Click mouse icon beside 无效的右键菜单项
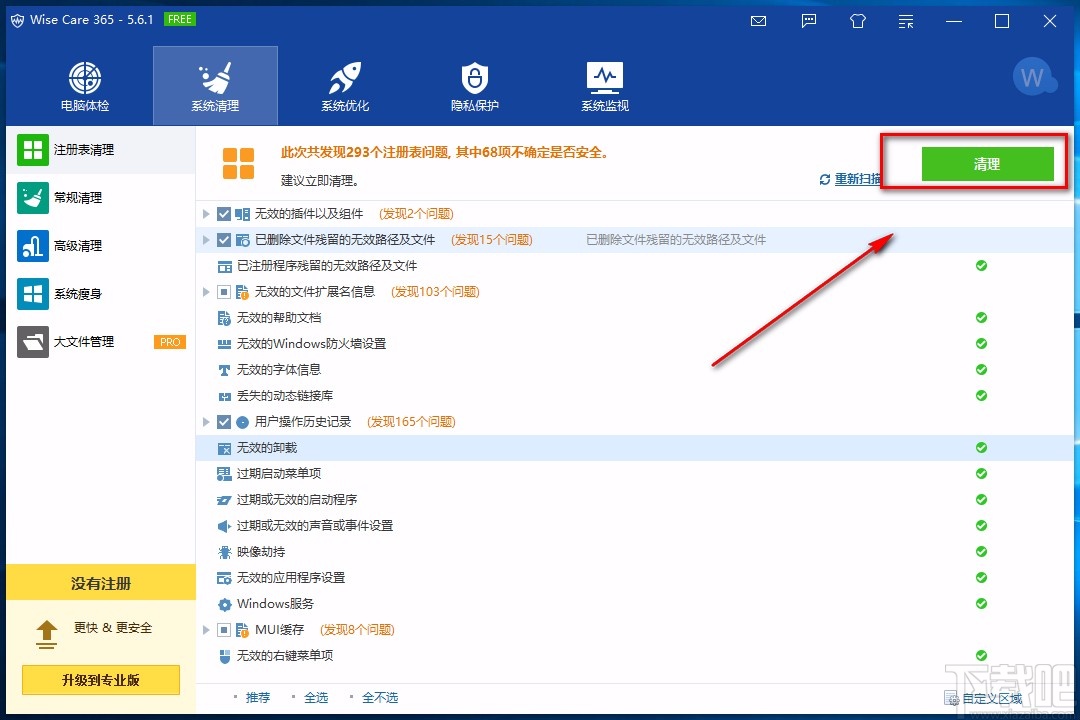The height and width of the screenshot is (720, 1080). pyautogui.click(x=225, y=657)
